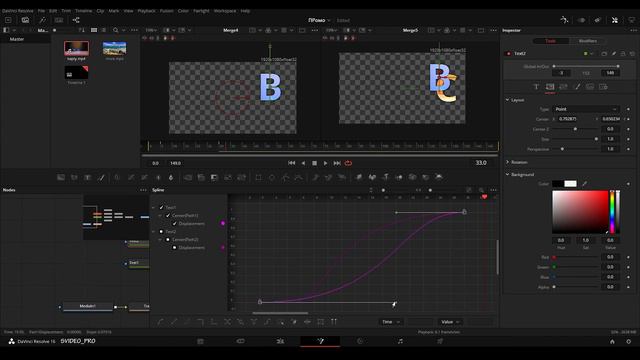Add a Rectangle mask from the Fusion toolbar
This screenshot has height=360, width=640.
pos(258,177)
